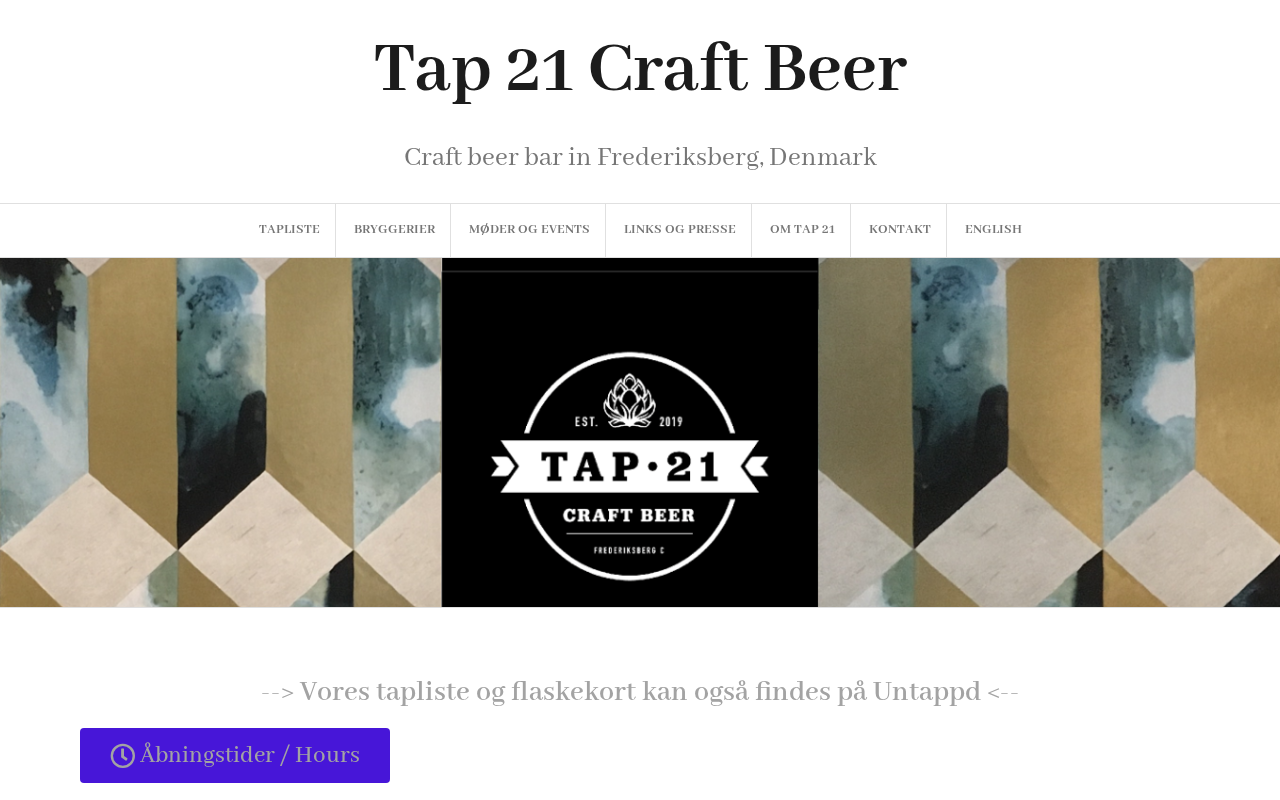Click the left watercolor pattern of hero banner

[221, 432]
